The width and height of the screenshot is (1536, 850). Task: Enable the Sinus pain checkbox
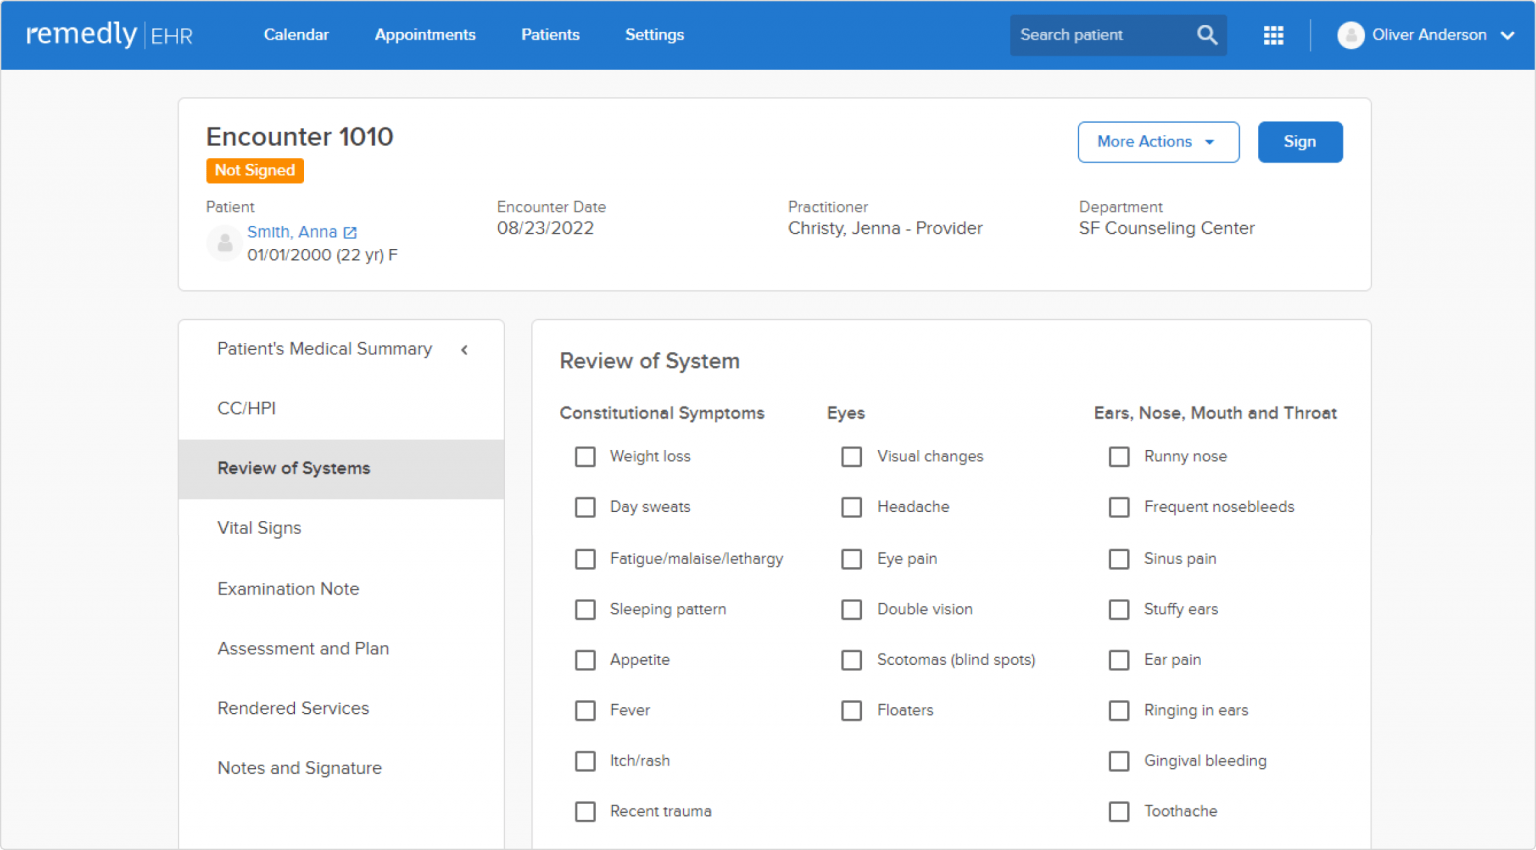[x=1119, y=559]
